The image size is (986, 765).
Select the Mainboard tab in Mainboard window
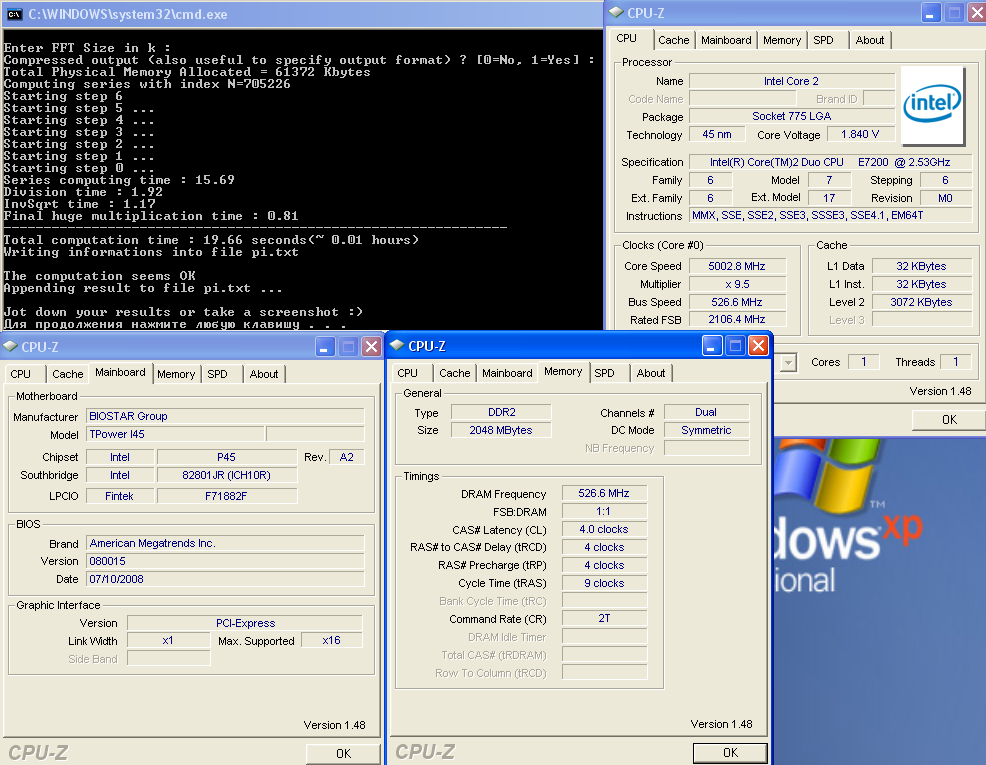120,372
